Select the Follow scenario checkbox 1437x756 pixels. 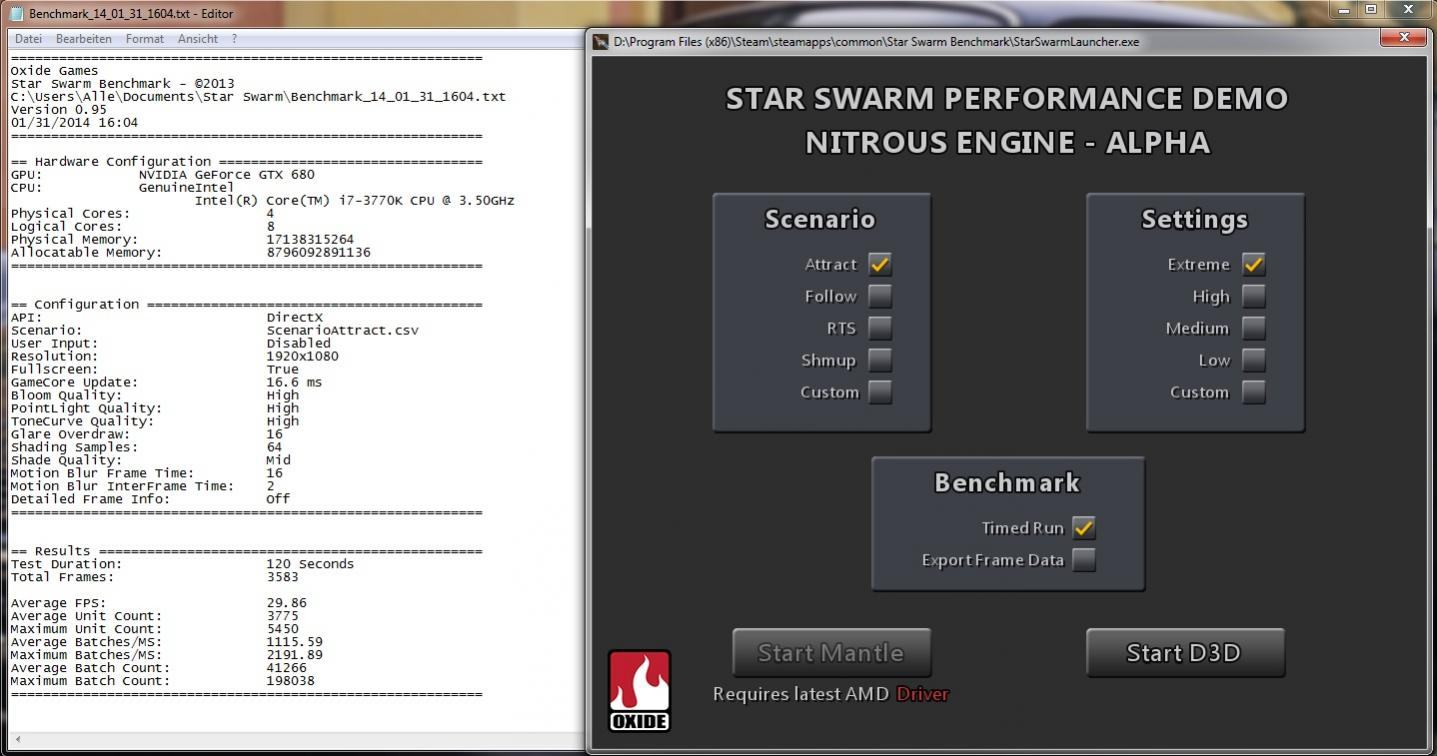880,296
